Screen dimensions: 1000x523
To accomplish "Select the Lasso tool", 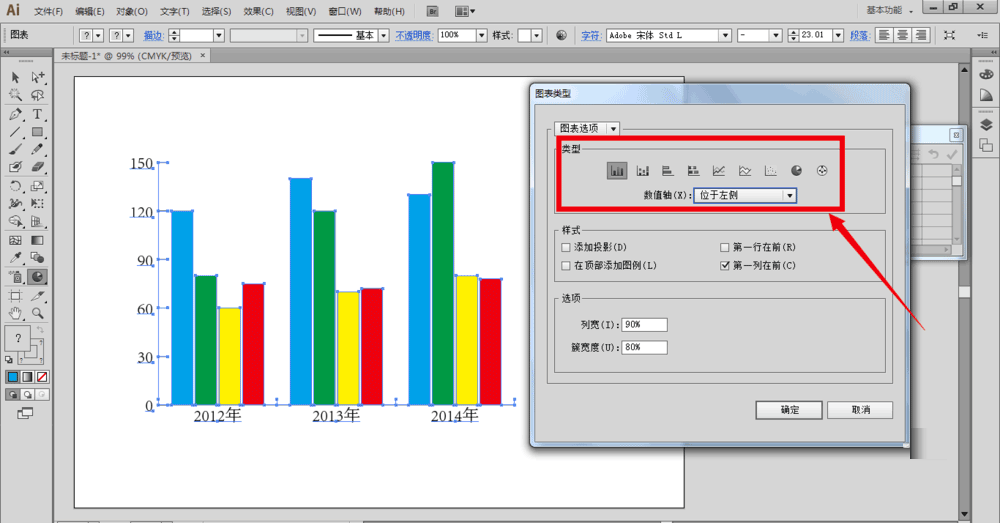I will pos(38,95).
